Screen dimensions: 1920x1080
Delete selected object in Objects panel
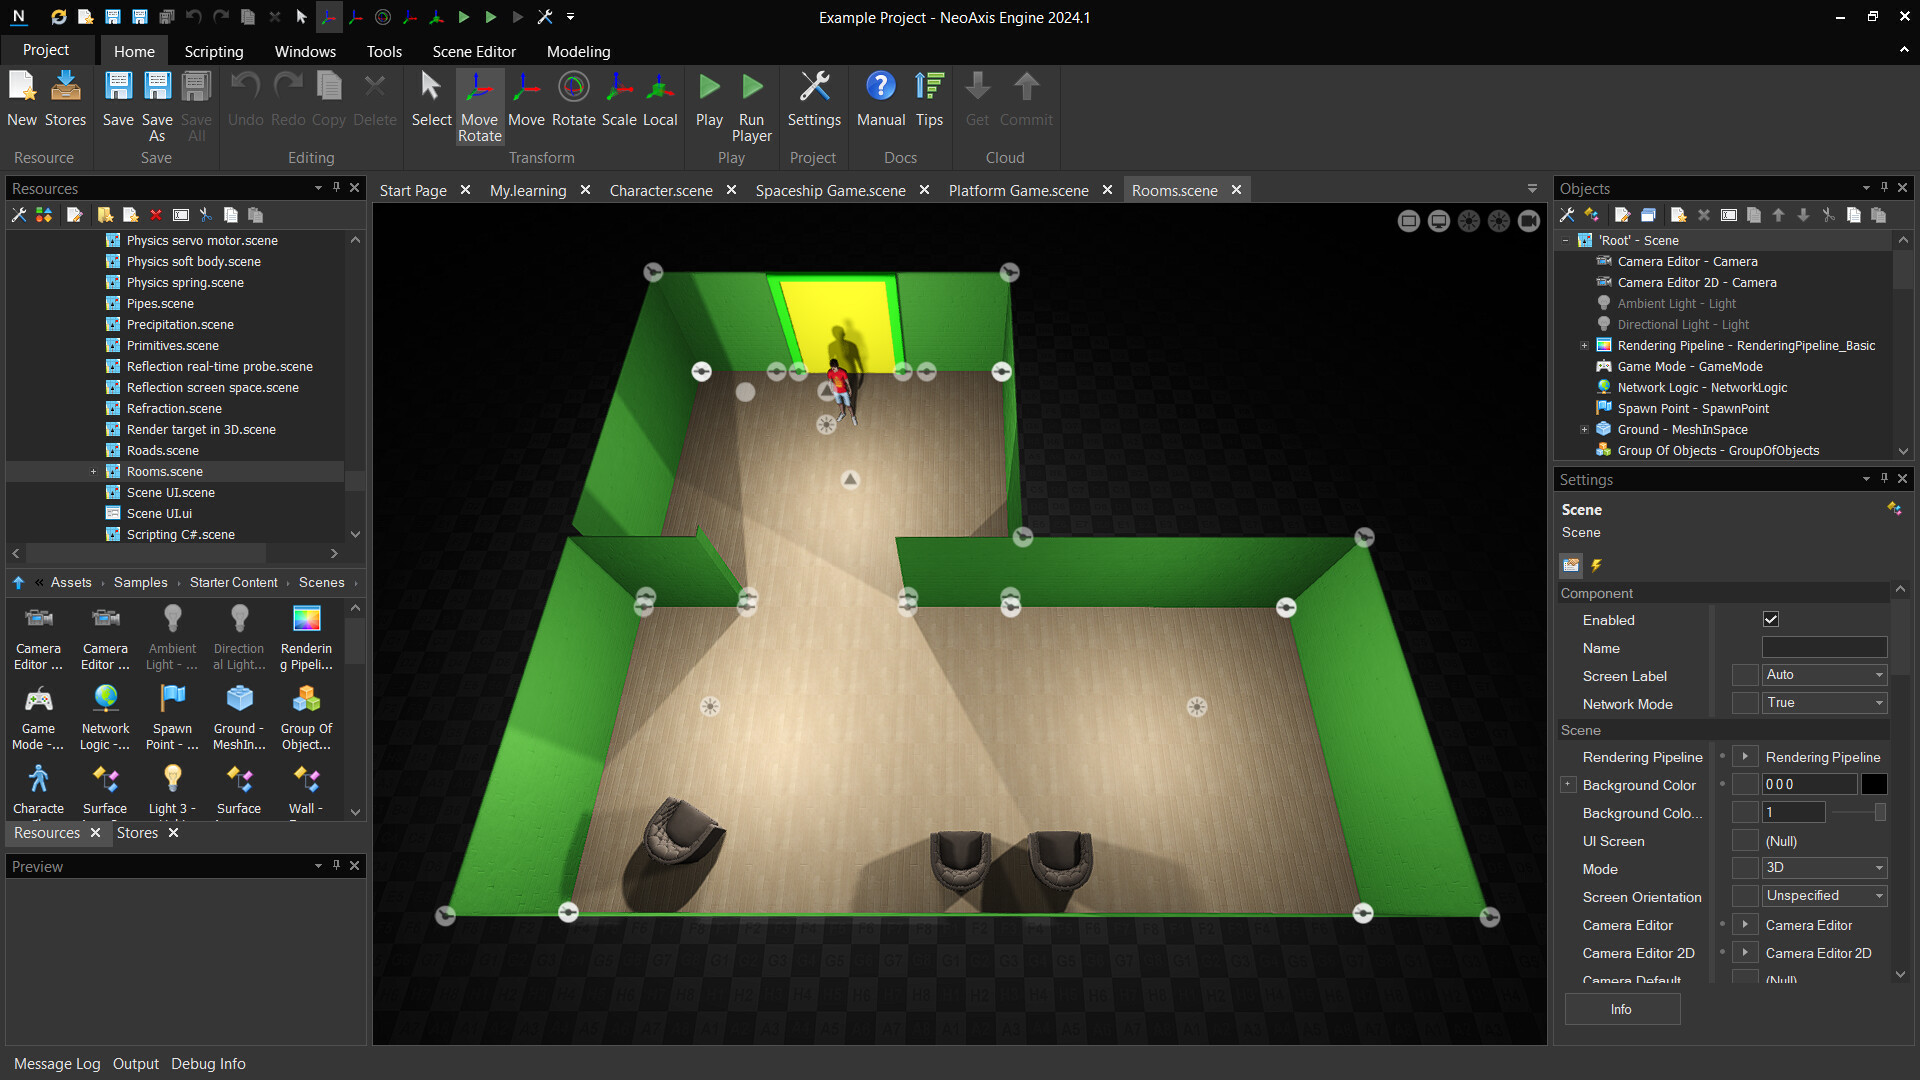(x=1703, y=215)
